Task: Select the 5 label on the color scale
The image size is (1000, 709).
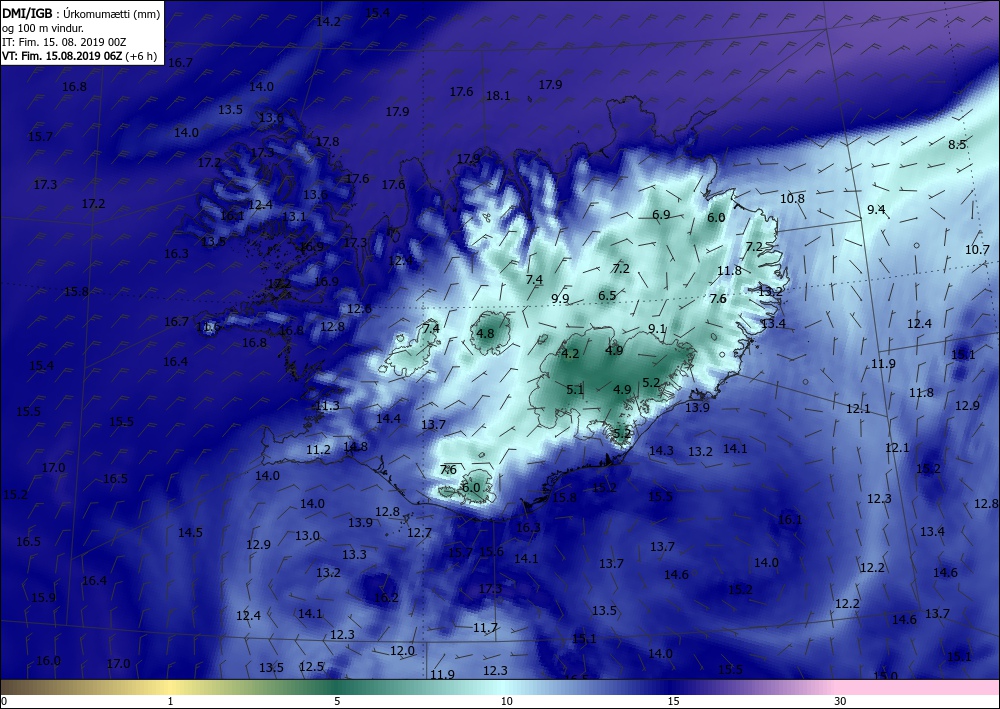Action: pos(337,702)
